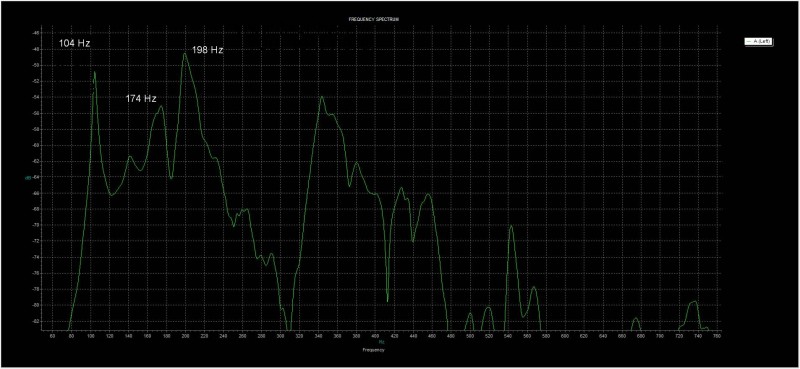Viewport: 800px width, 369px height.
Task: Select the large peak near 344 Hz
Action: 322,96
